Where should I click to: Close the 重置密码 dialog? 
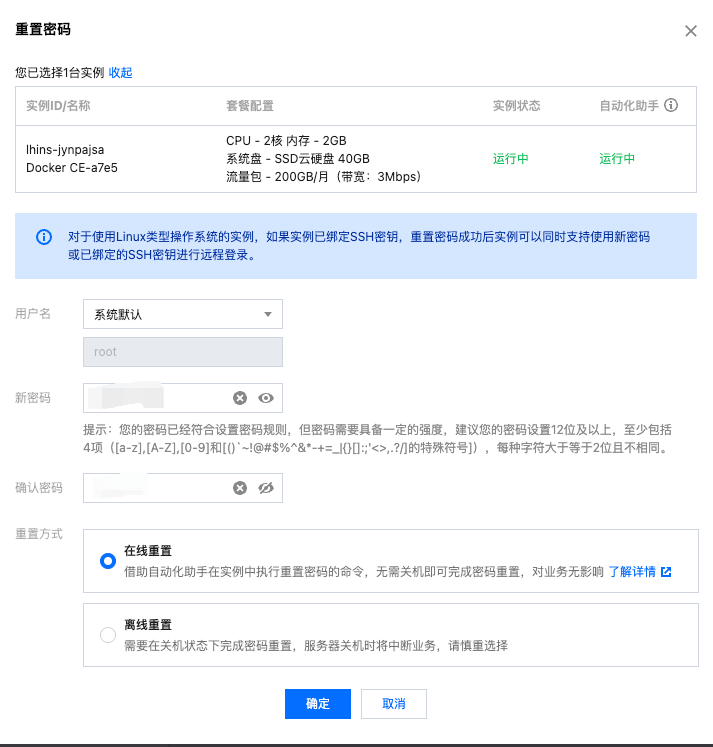(690, 31)
